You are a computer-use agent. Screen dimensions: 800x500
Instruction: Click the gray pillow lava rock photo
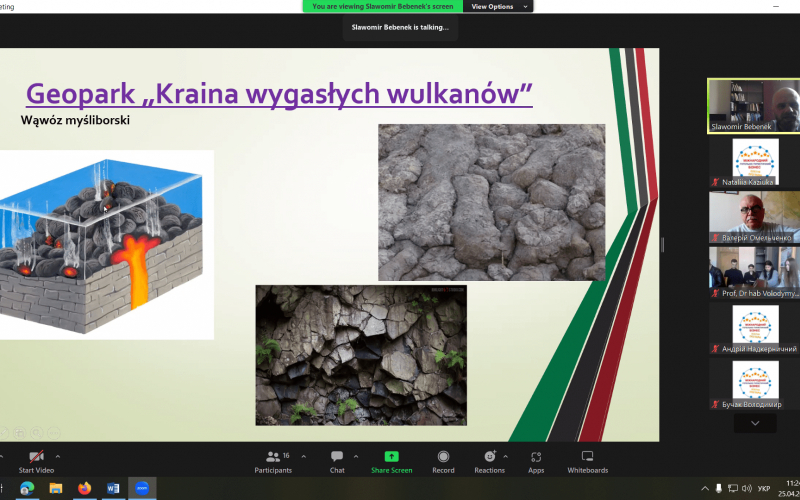pos(492,202)
